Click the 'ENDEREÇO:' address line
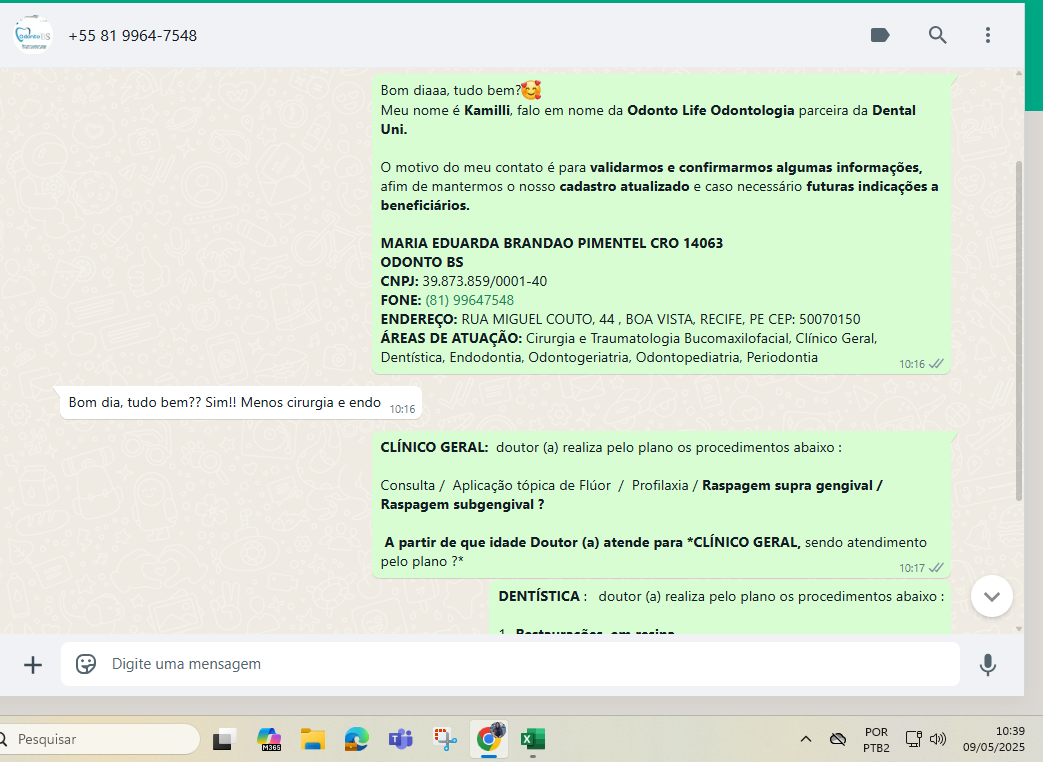 (620, 319)
